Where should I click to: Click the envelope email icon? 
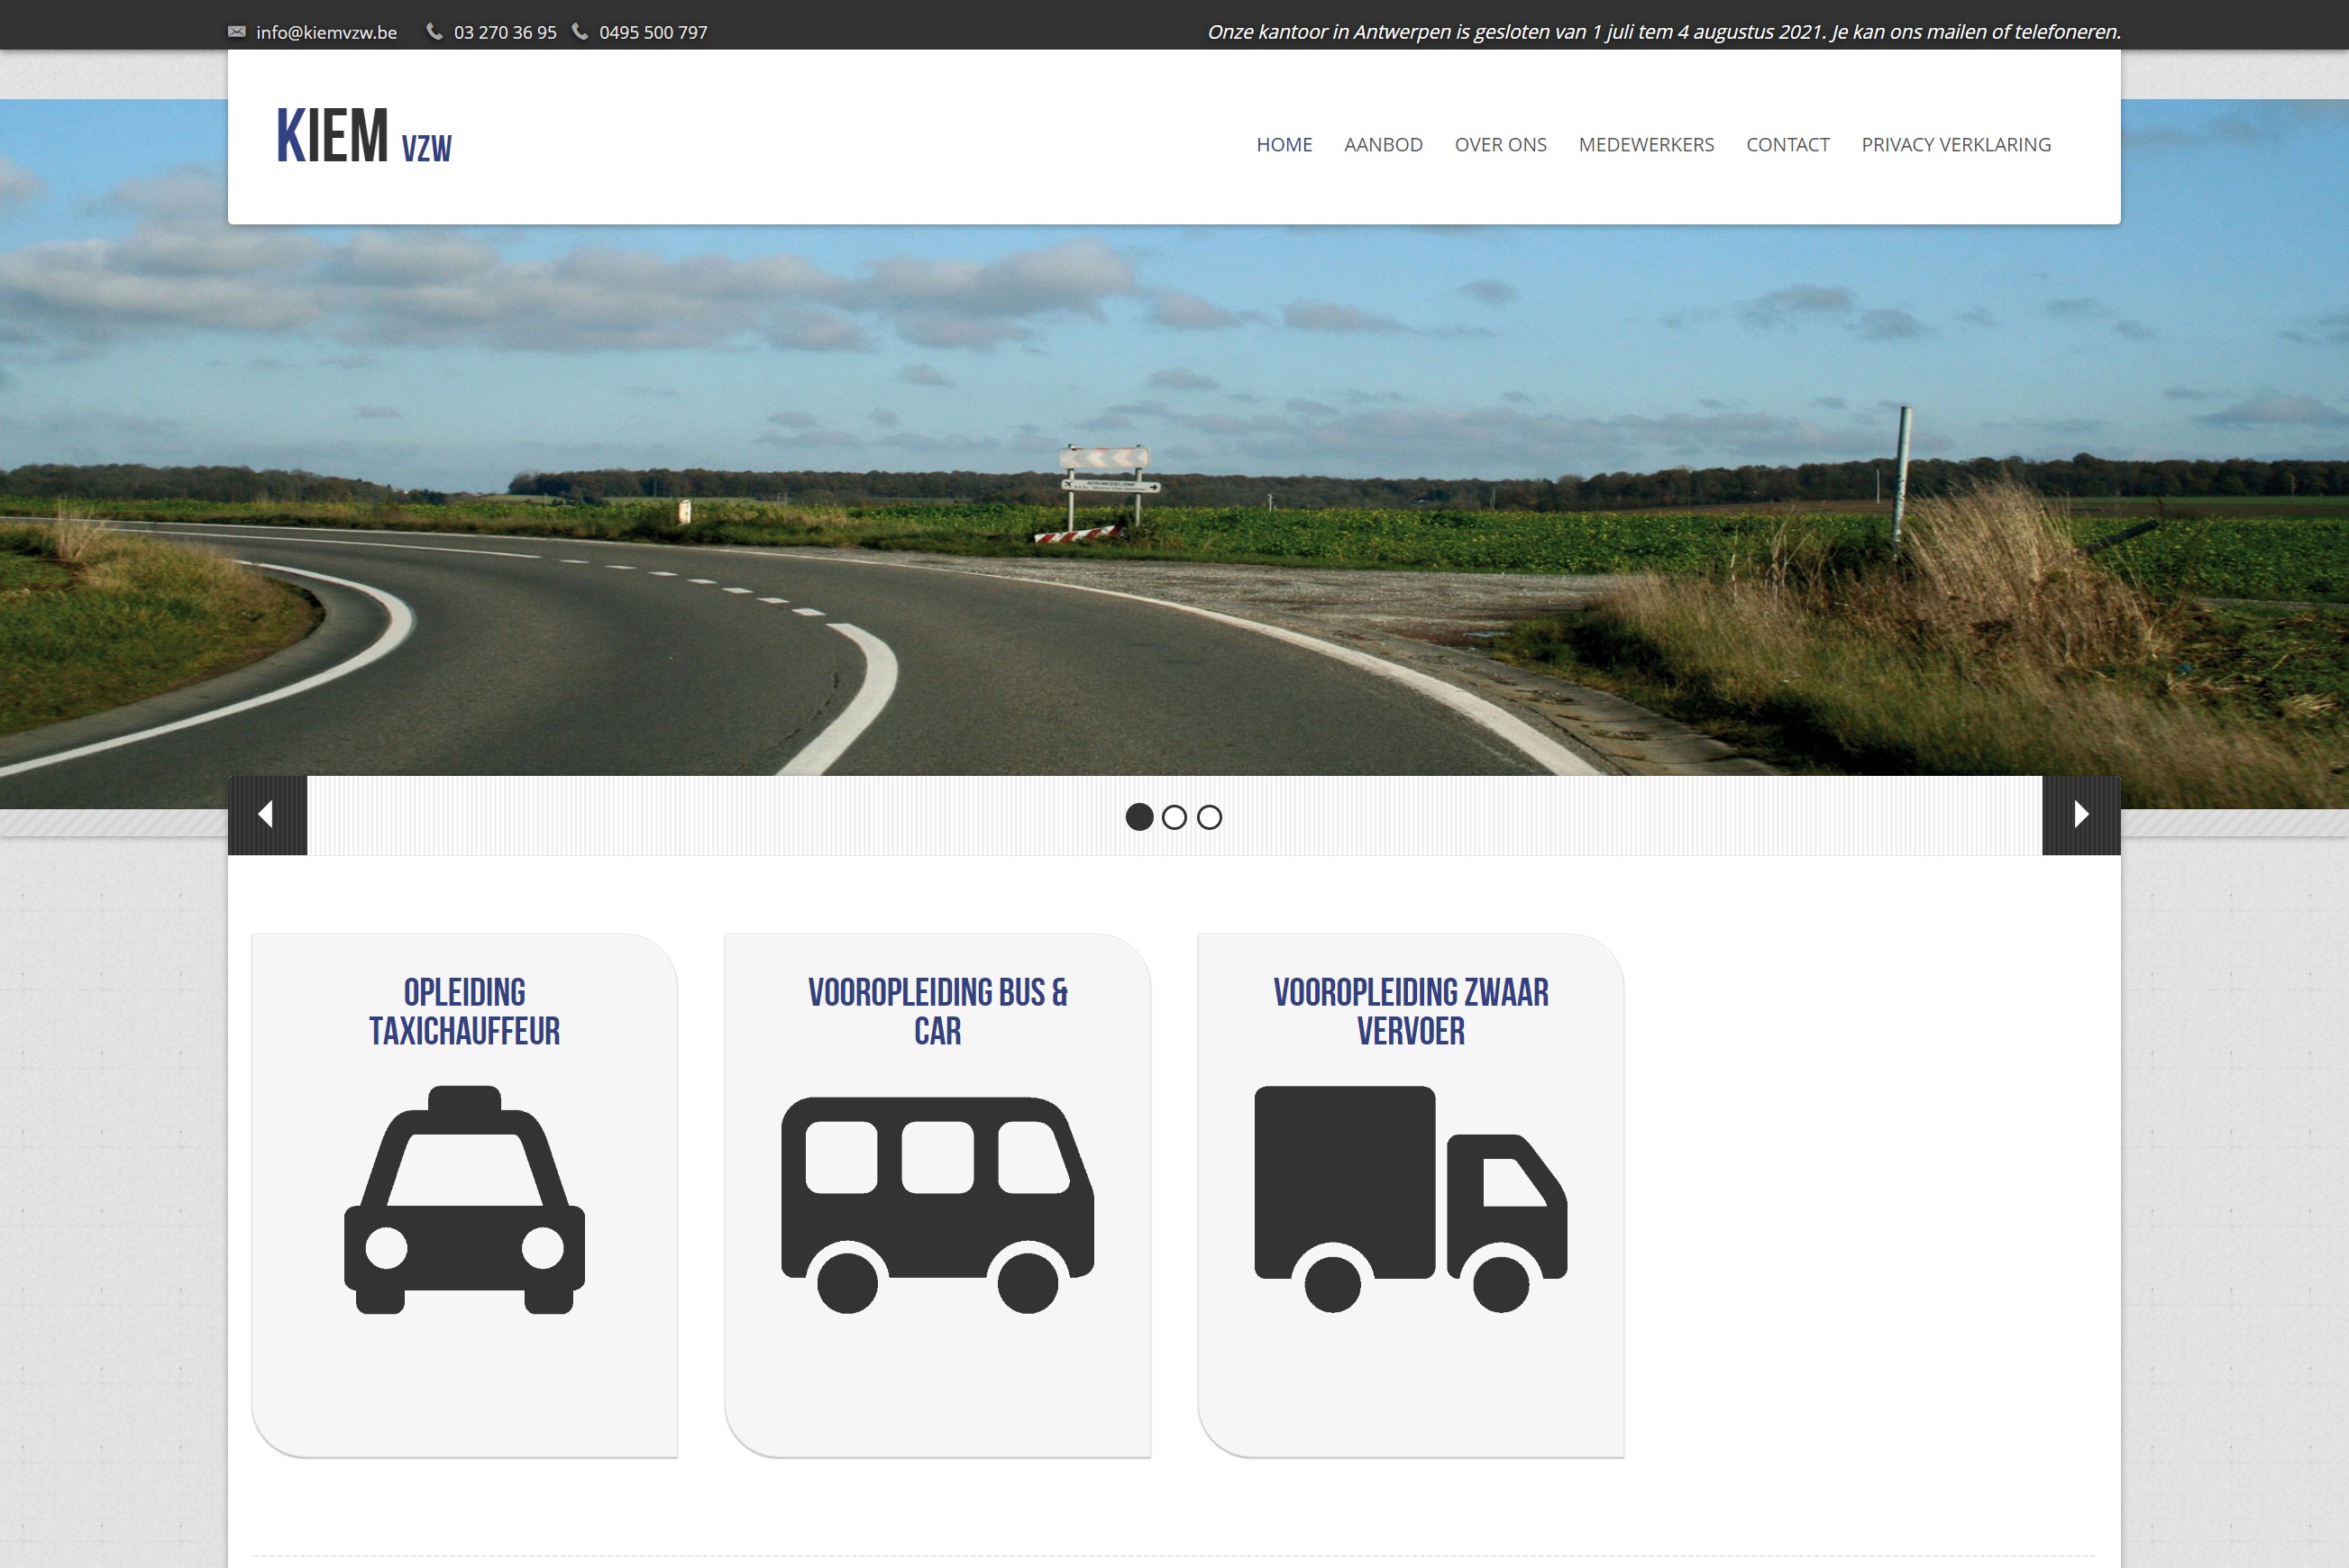[x=237, y=32]
